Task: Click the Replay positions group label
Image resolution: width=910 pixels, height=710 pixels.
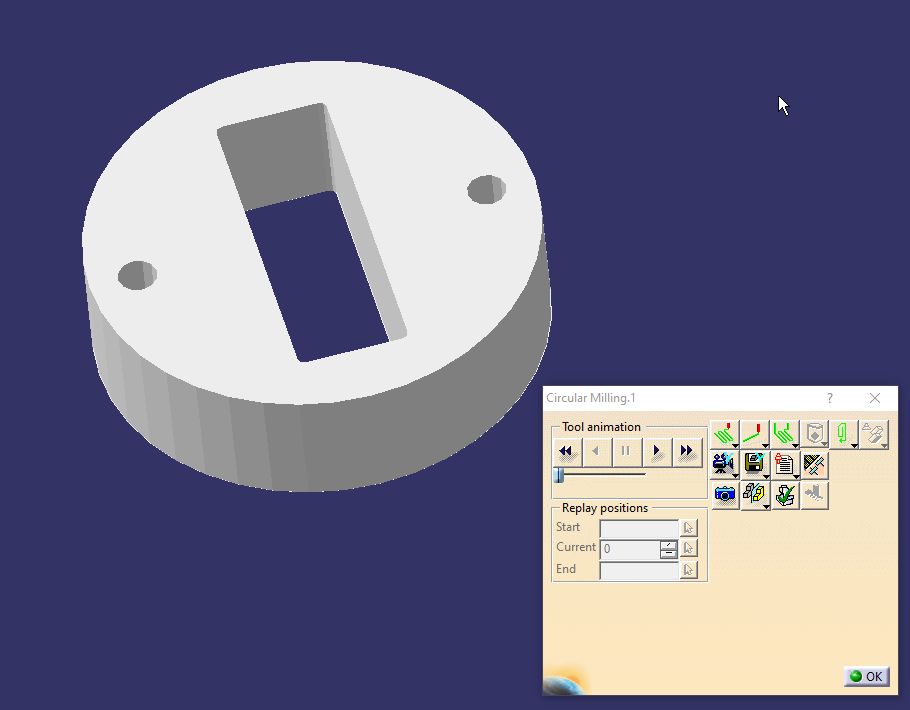Action: [605, 508]
